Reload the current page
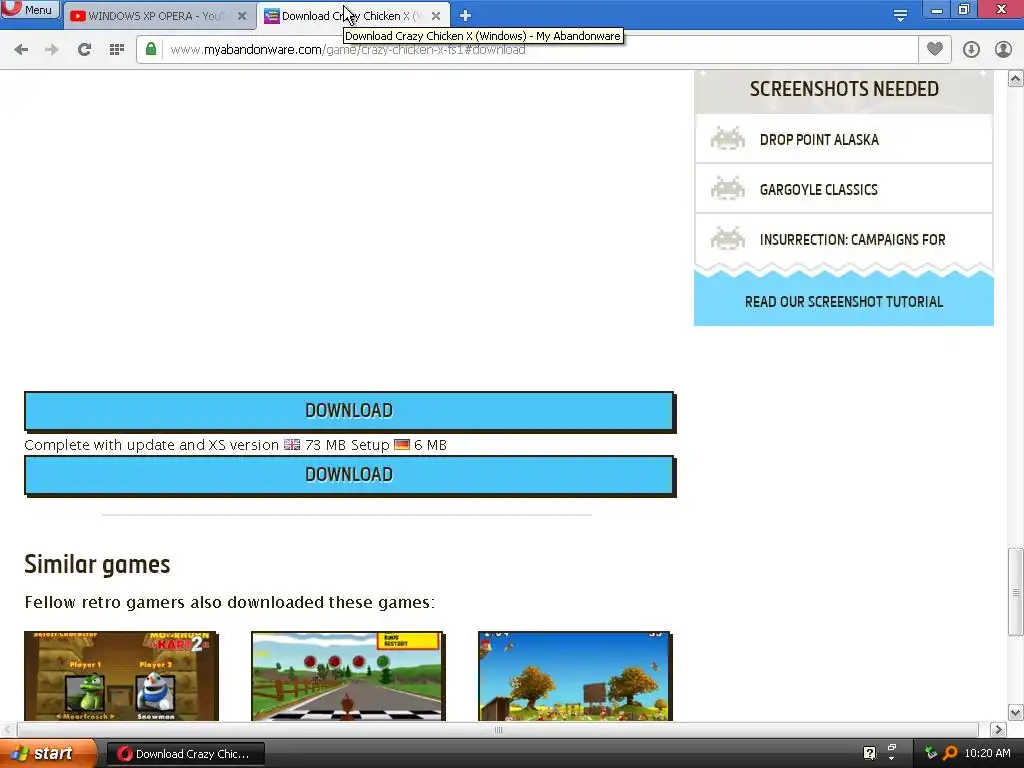This screenshot has width=1024, height=768. pos(84,49)
